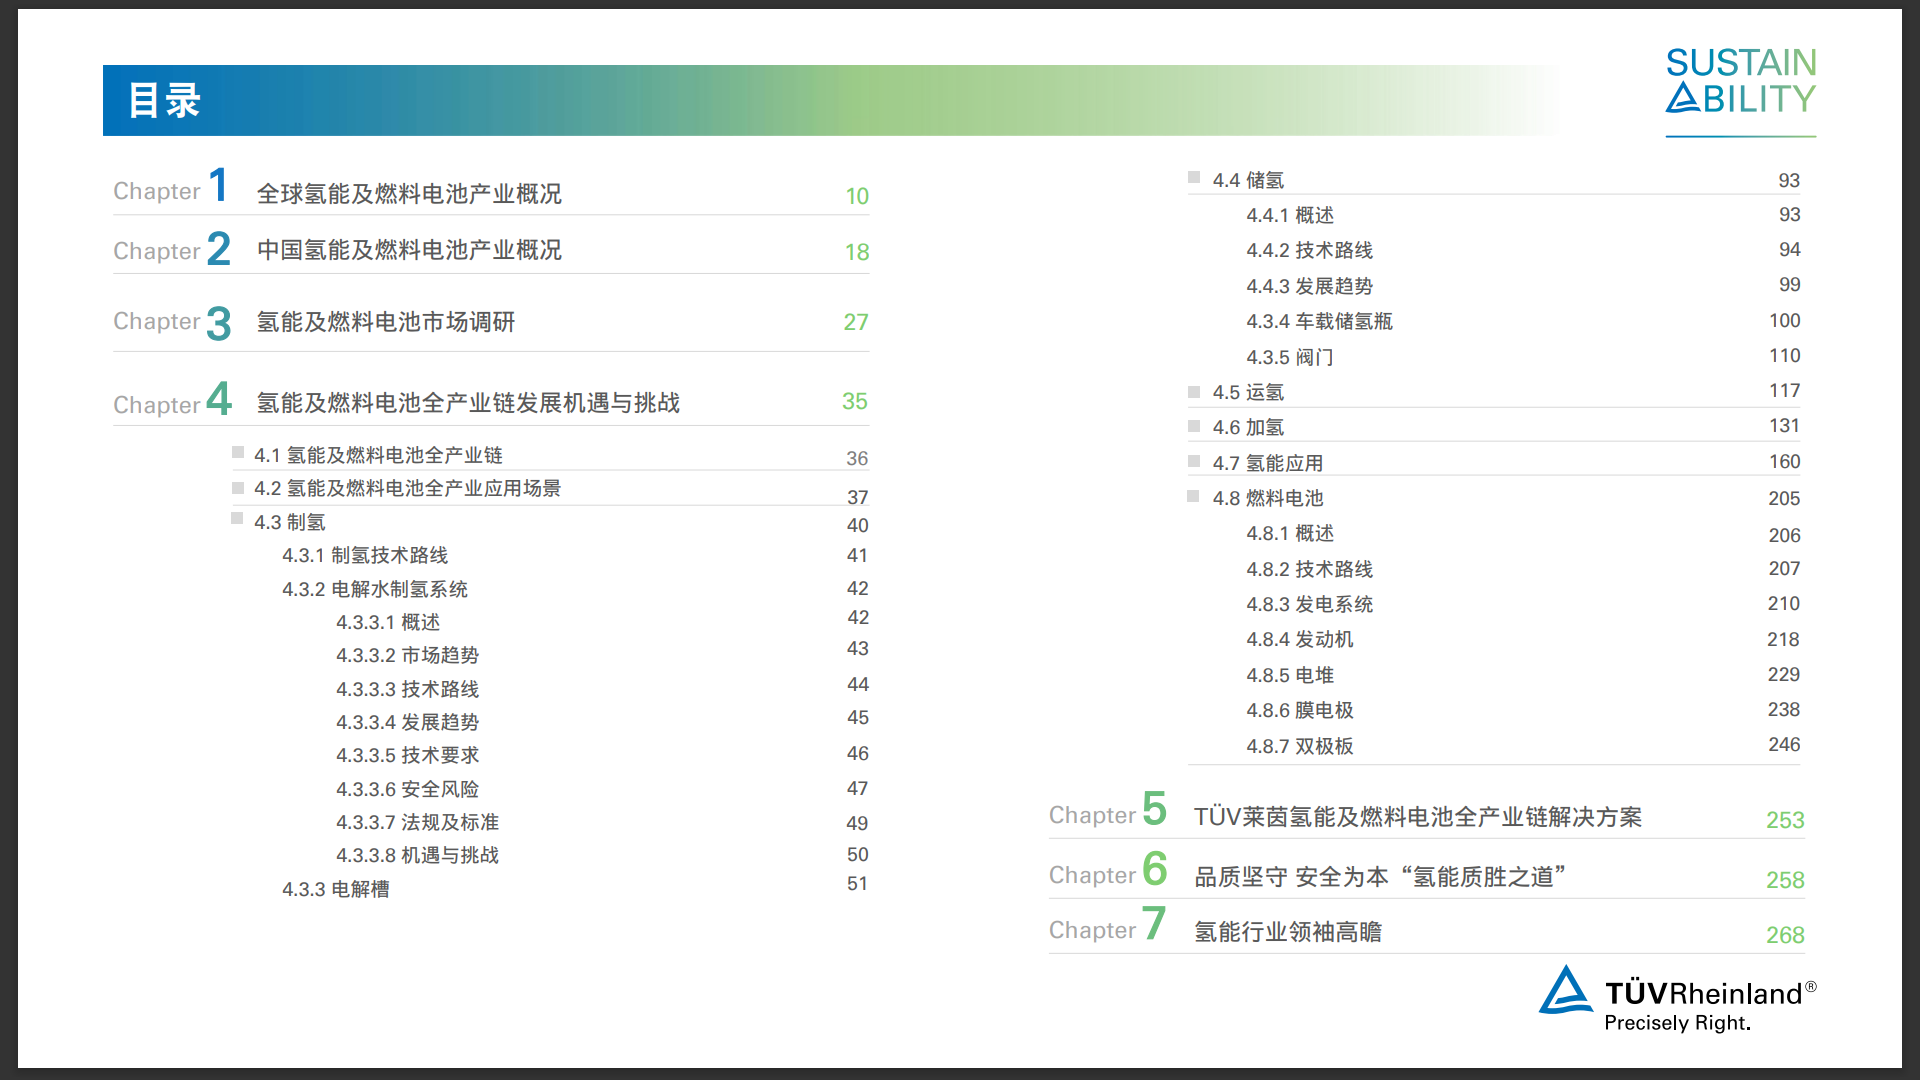
Task: Click the TÜV Rheinland triangle logo
Action: (1565, 990)
